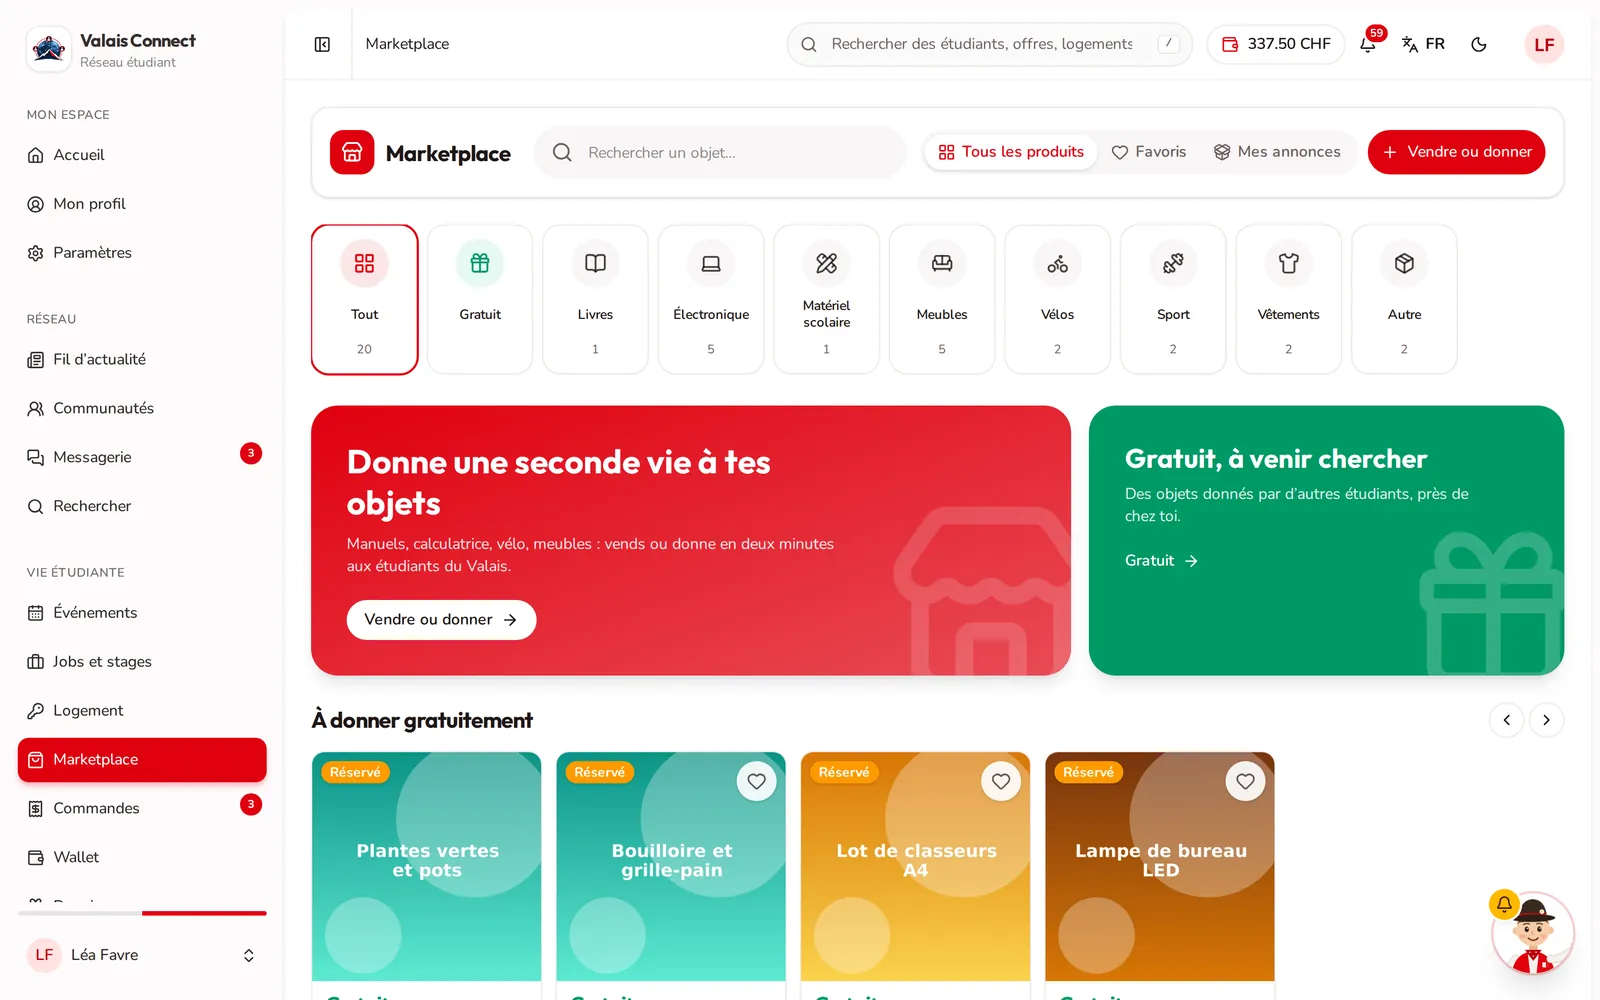Open Commandes in sidebar
1600x1000 pixels.
(x=142, y=808)
